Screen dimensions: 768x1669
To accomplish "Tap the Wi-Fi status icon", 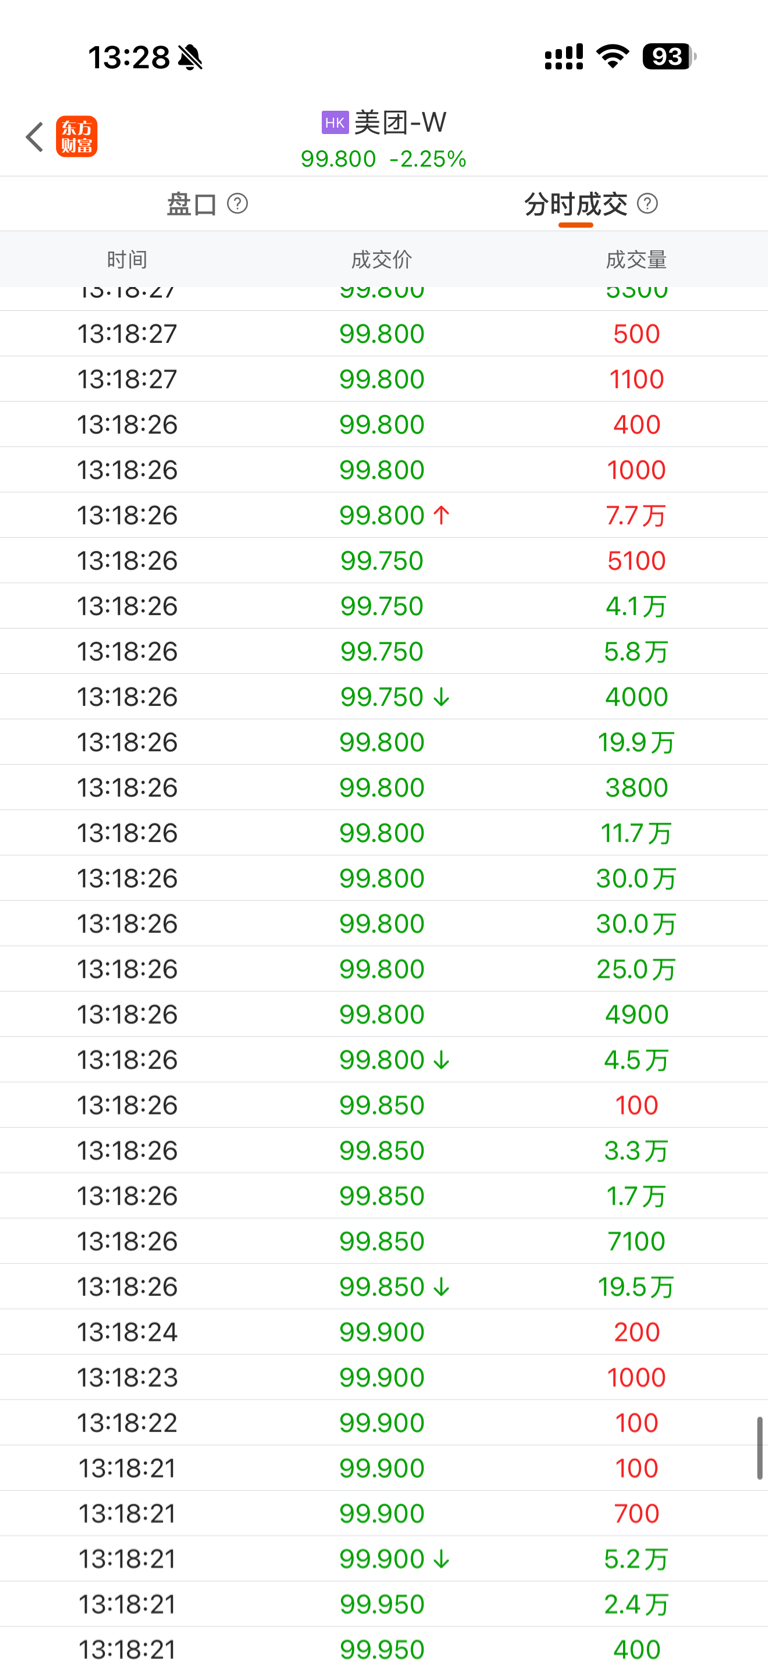I will (612, 57).
